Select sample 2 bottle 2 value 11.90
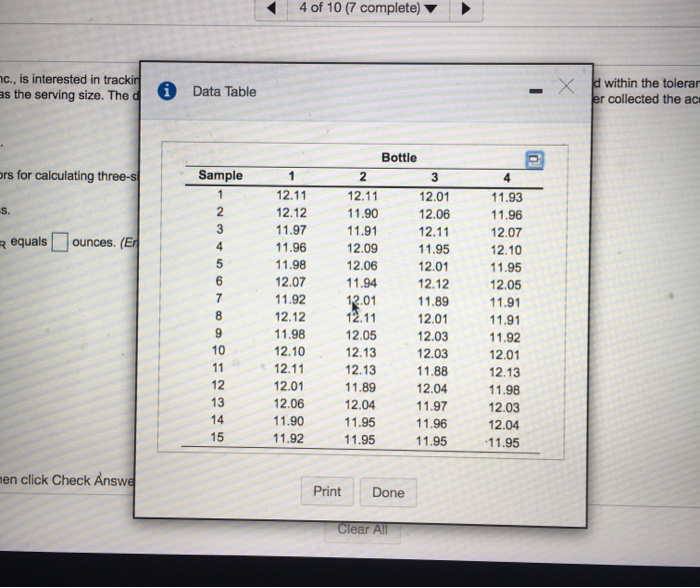Viewport: 700px width, 588px height. point(362,213)
